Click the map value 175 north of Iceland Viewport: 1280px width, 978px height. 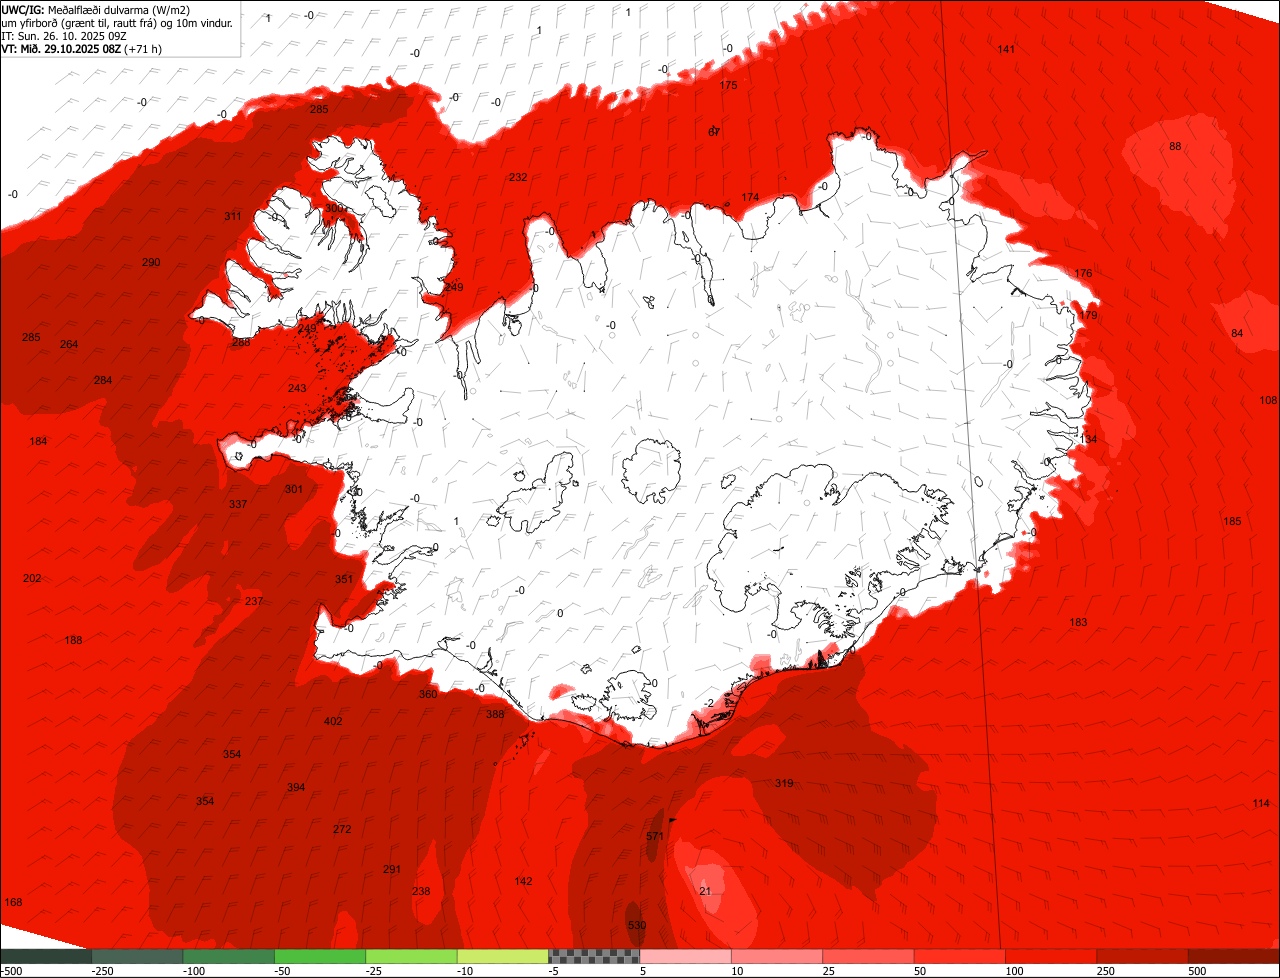coord(728,85)
